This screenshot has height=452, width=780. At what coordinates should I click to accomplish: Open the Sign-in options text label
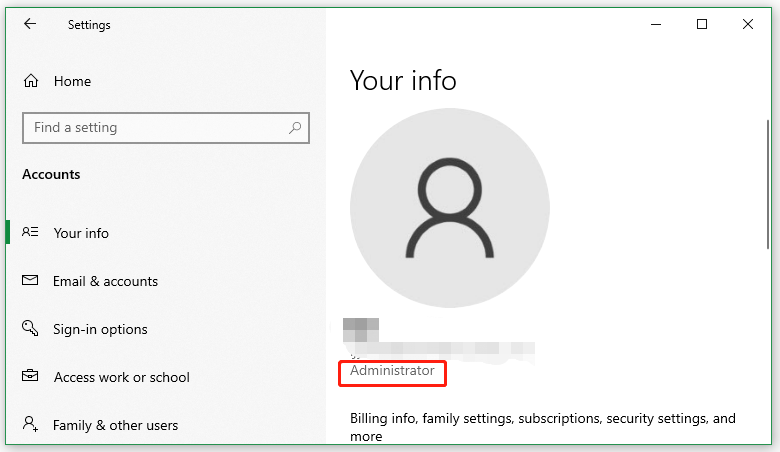[100, 329]
